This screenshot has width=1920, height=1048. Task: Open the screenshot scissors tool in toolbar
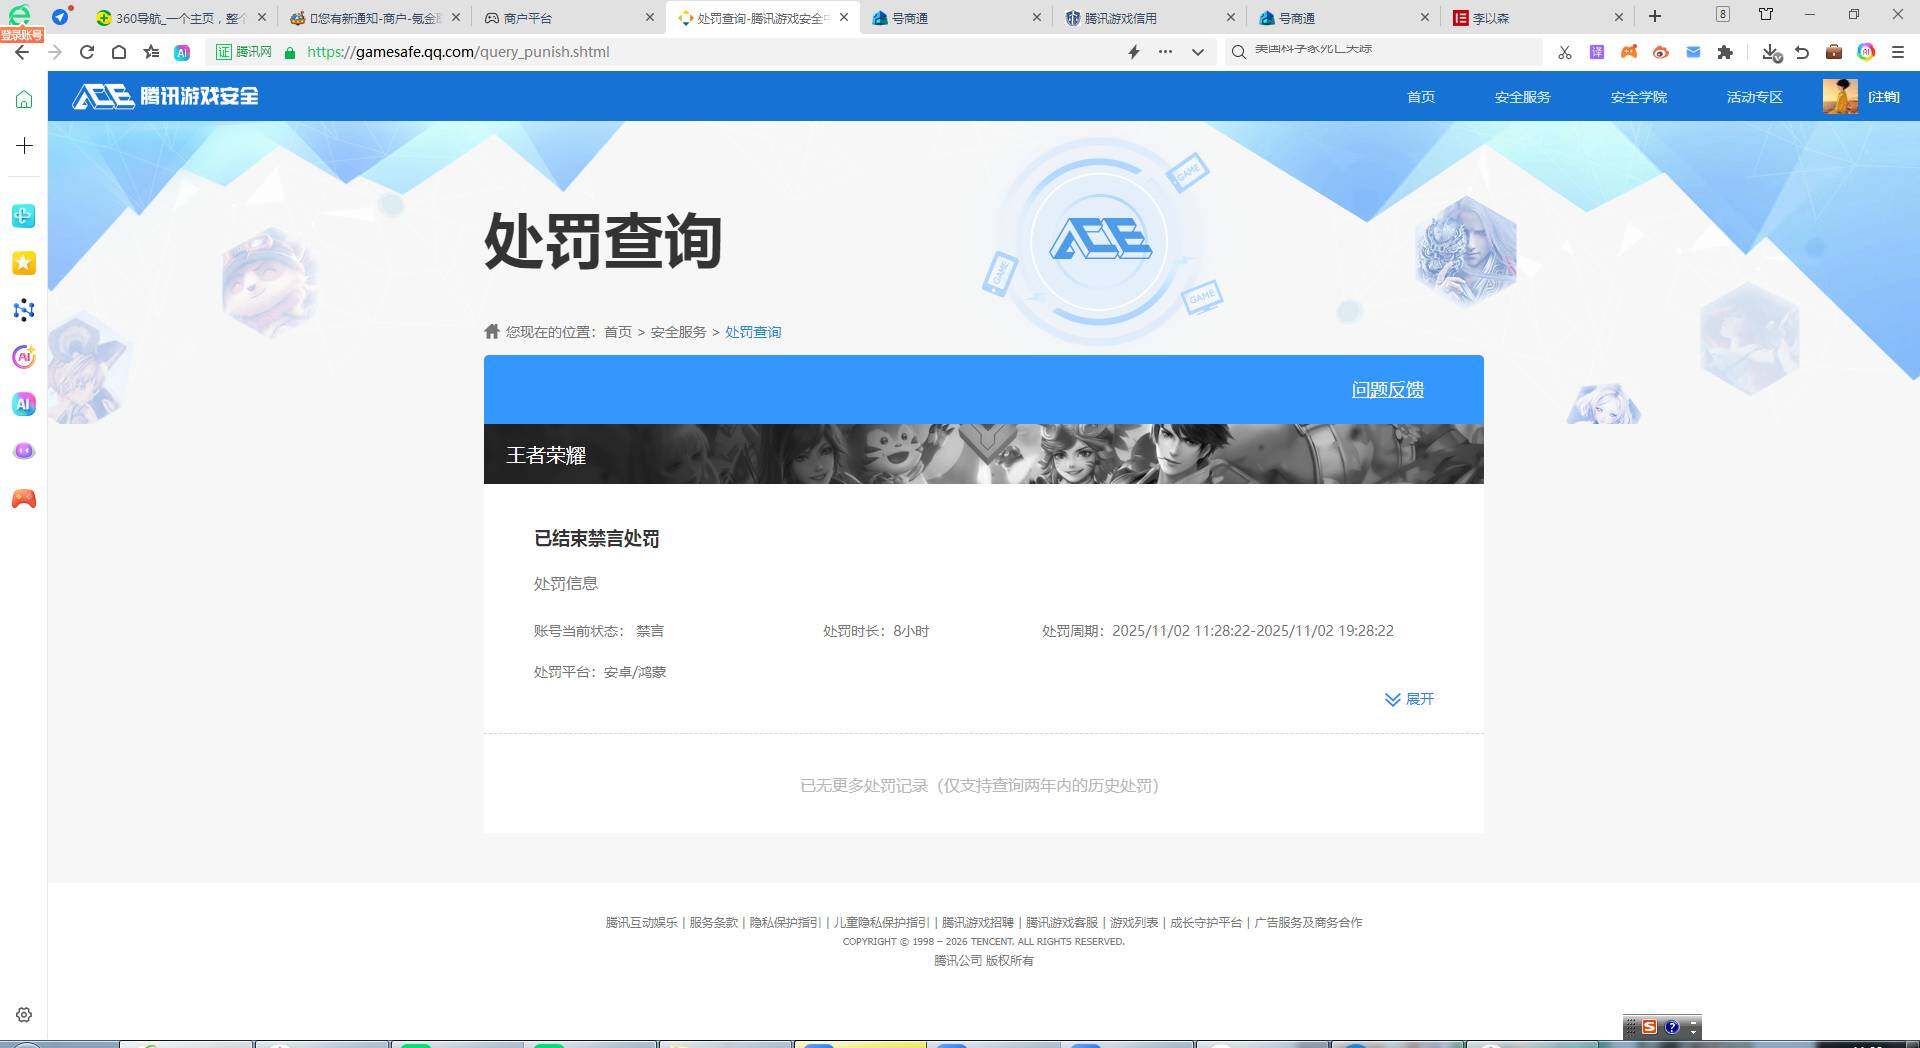click(1565, 52)
